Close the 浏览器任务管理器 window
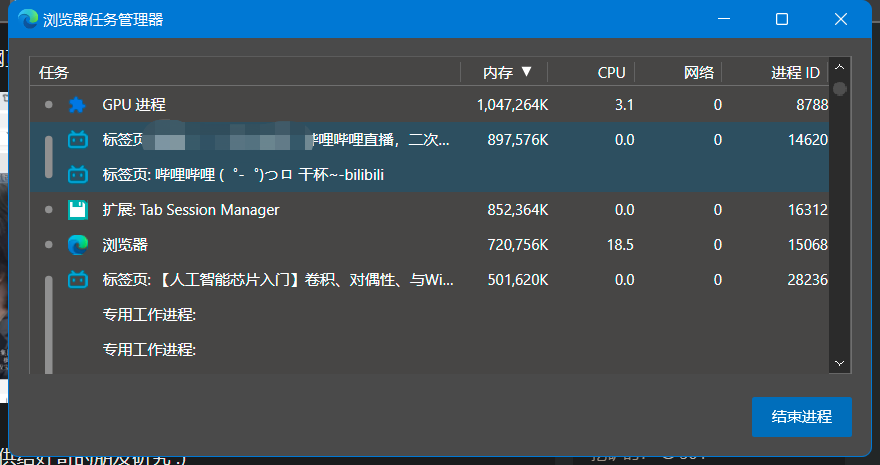The width and height of the screenshot is (880, 465). click(x=841, y=19)
